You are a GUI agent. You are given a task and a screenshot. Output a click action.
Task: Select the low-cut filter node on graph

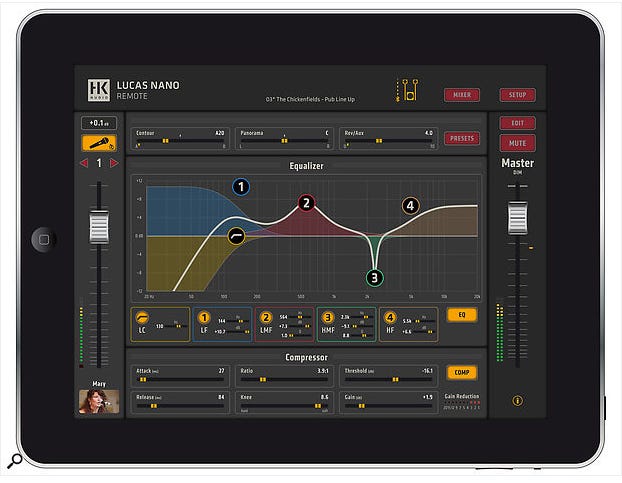point(236,236)
